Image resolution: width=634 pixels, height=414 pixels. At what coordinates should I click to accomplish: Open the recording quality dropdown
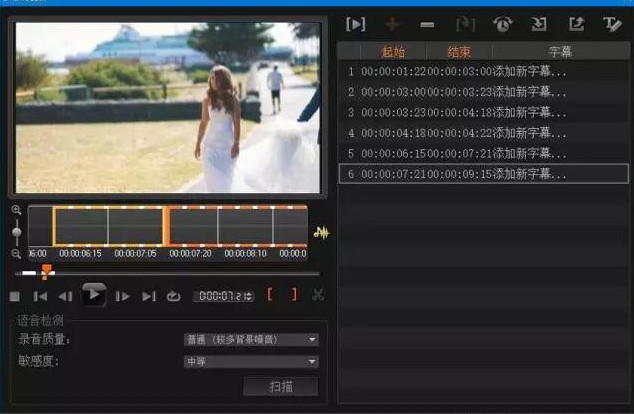[x=251, y=340]
